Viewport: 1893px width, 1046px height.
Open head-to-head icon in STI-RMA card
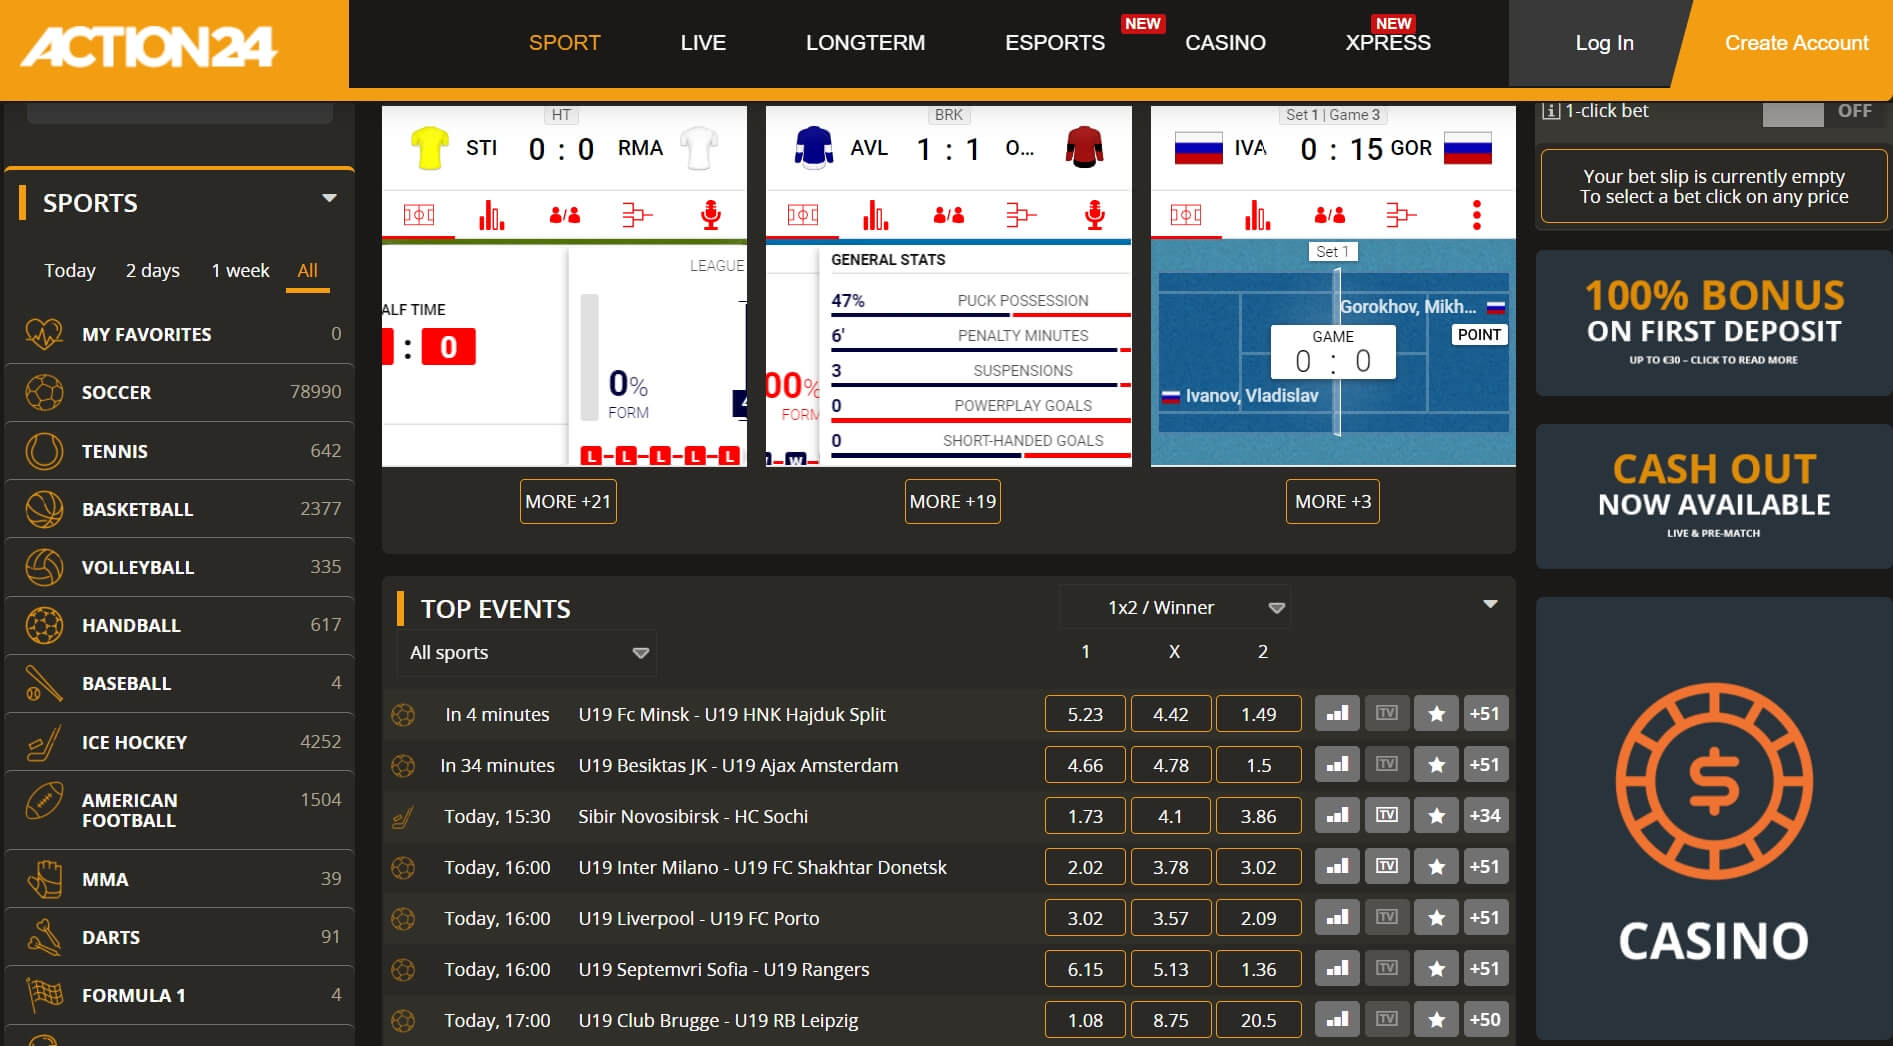[x=565, y=215]
